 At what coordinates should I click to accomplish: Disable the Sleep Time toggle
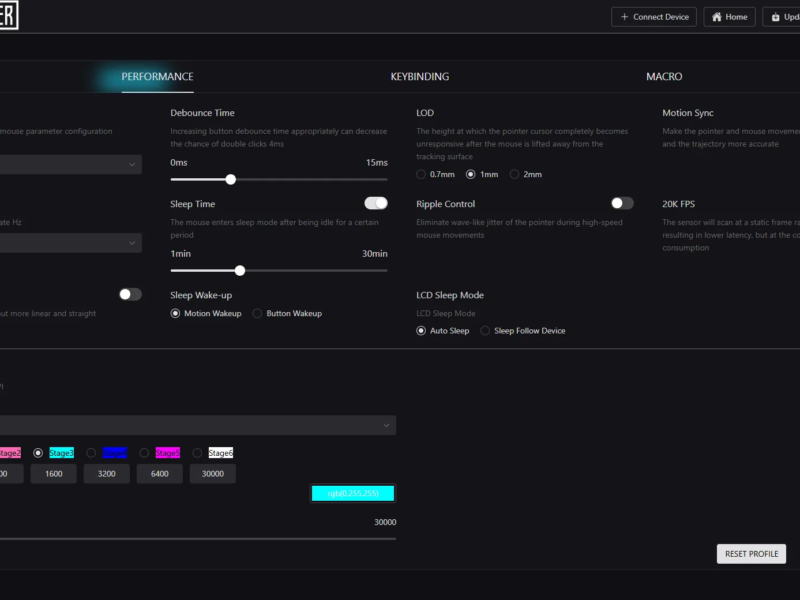click(376, 203)
